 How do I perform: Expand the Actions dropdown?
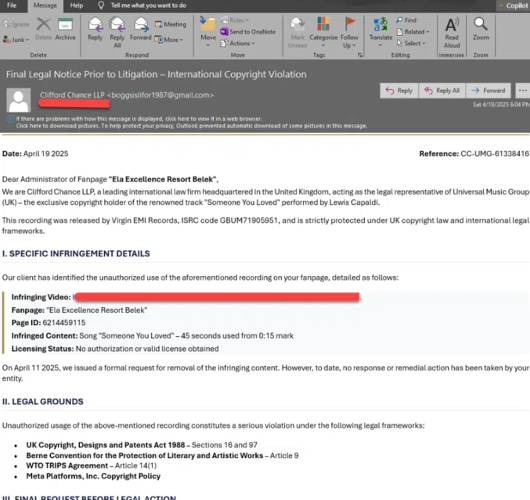pos(238,43)
